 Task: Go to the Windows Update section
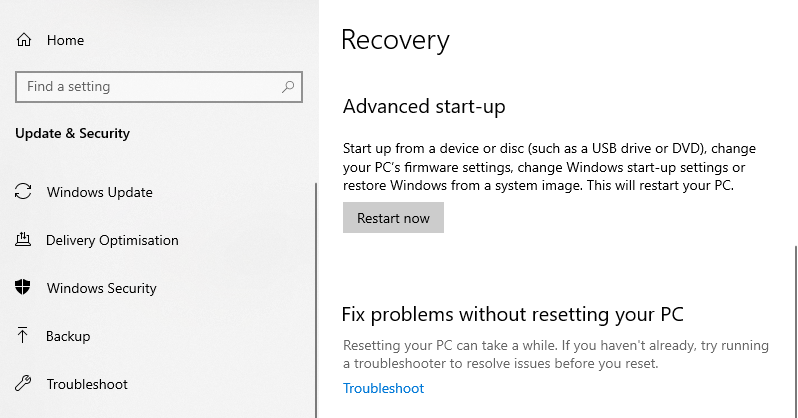click(x=100, y=192)
